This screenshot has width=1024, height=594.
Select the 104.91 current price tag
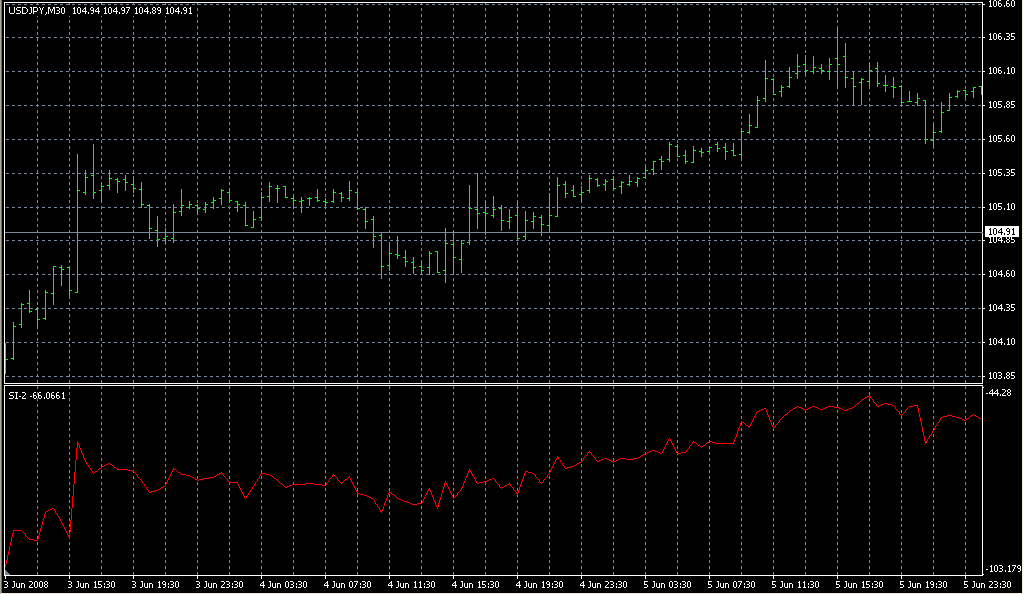[x=1002, y=232]
